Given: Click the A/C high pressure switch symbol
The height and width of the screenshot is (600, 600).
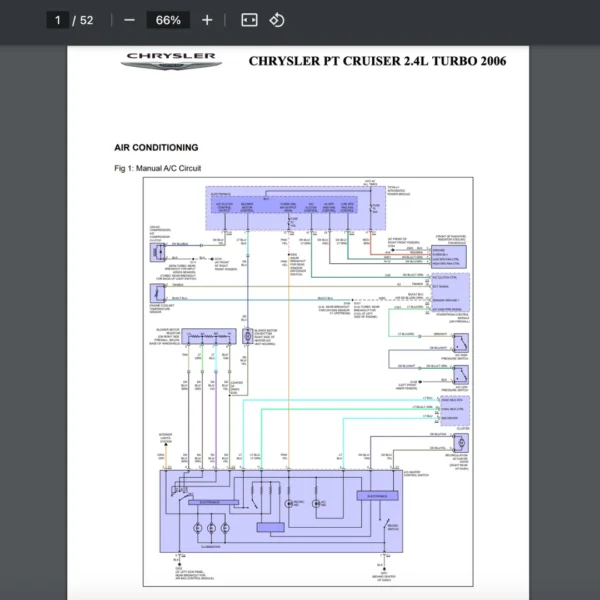Looking at the screenshot, I should [460, 344].
